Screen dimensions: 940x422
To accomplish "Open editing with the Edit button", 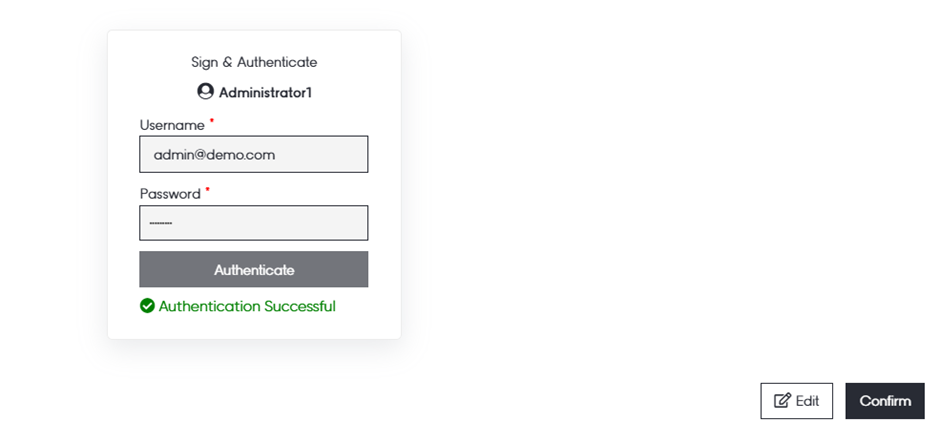I will [x=796, y=401].
